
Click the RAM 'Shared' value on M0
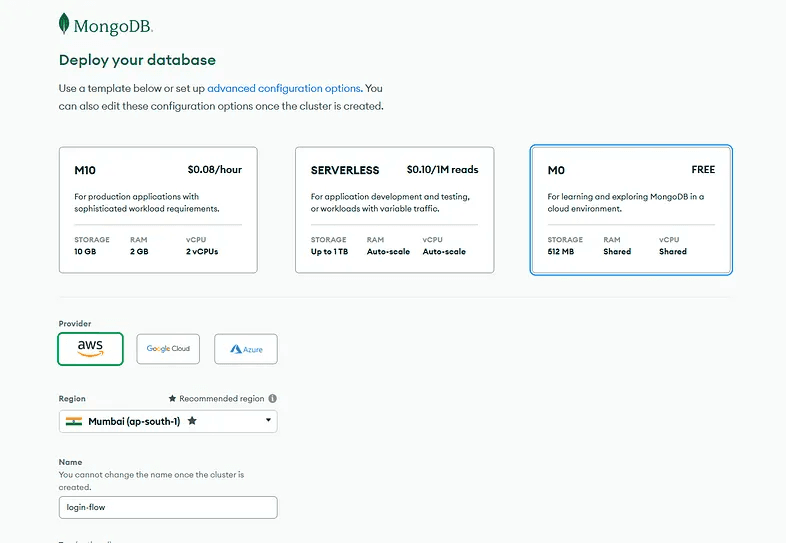[x=617, y=251]
